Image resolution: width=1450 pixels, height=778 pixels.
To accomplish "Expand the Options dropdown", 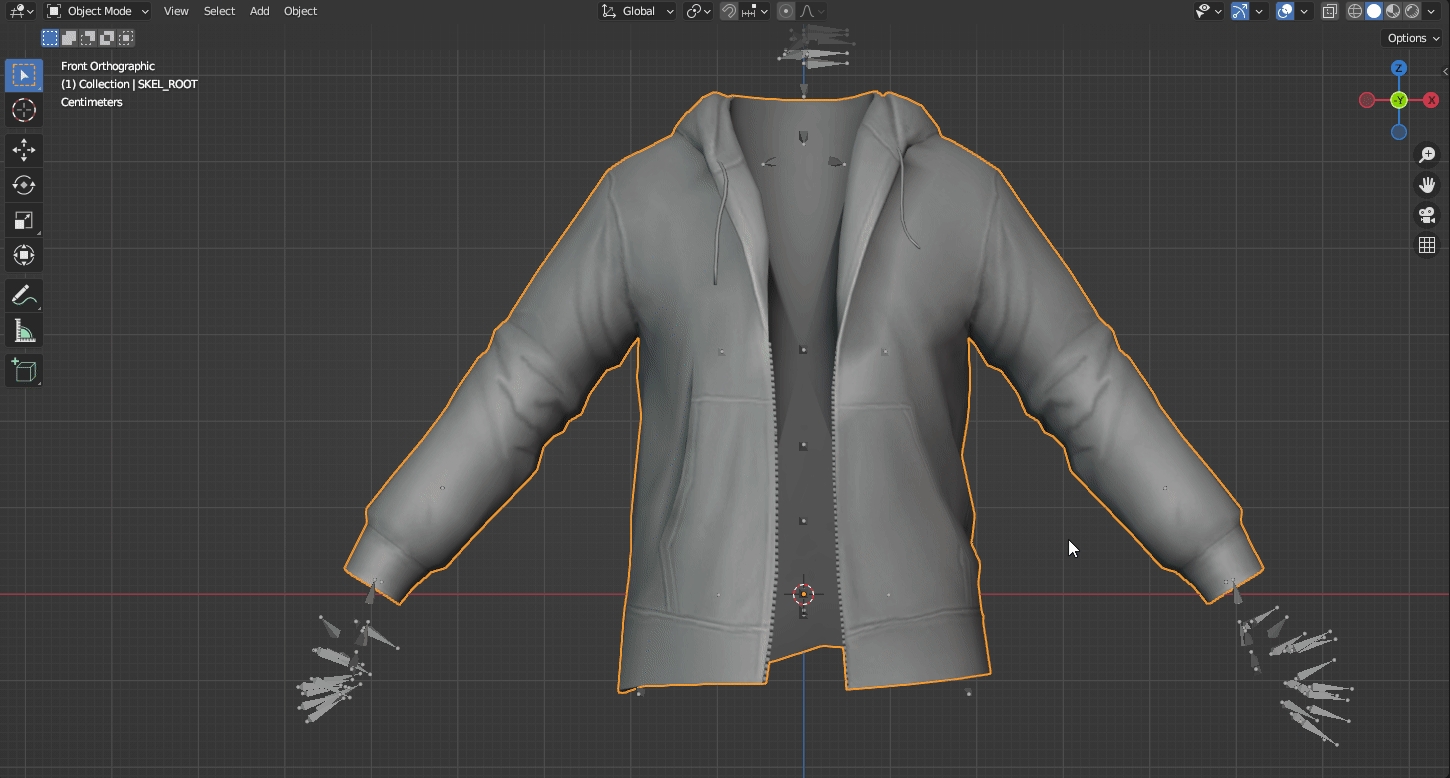I will click(1413, 38).
